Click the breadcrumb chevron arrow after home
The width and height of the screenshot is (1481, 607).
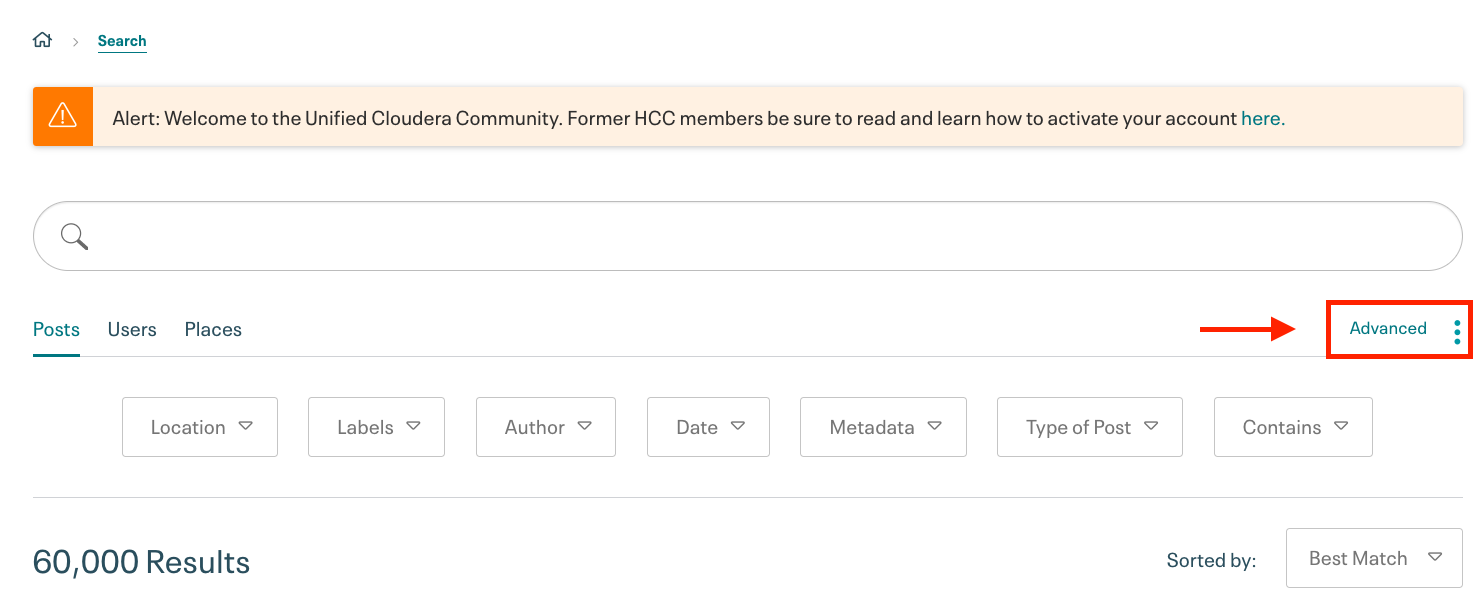click(x=75, y=40)
